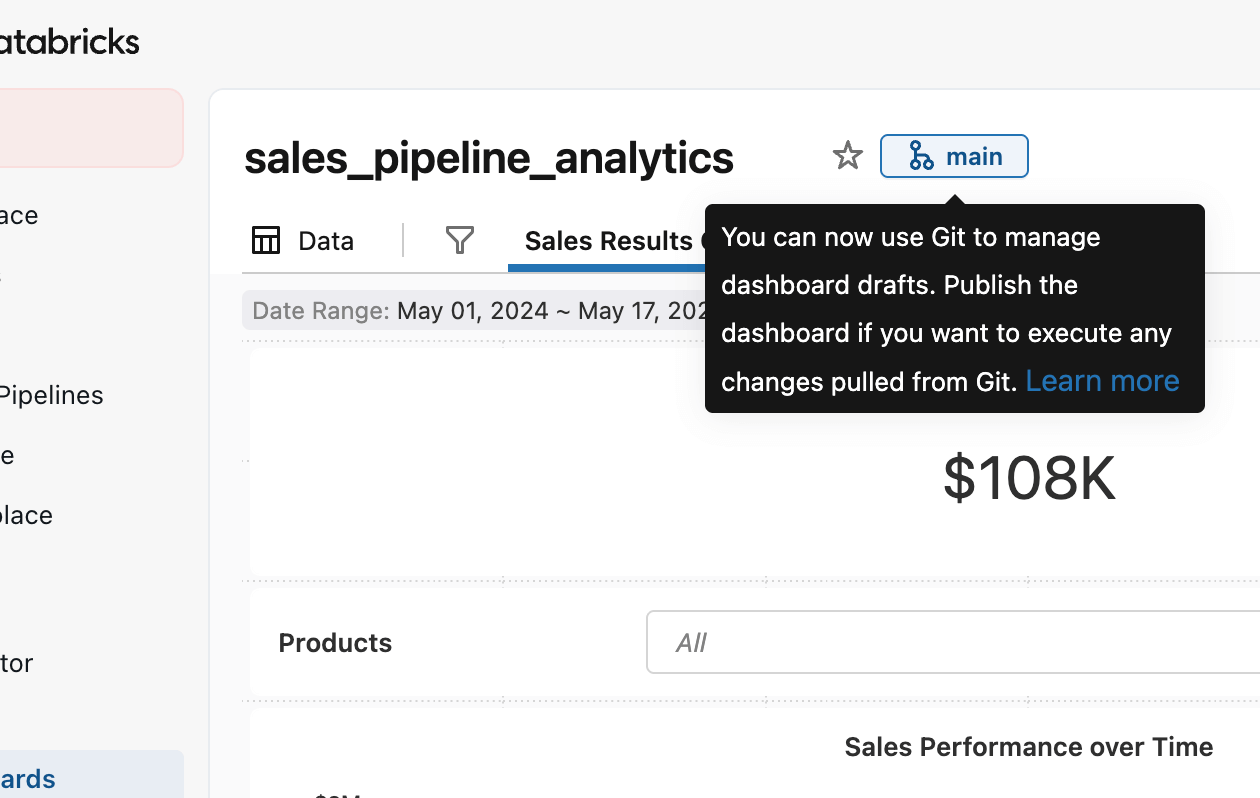Click the Sales Performance over Time title
The width and height of the screenshot is (1260, 798).
(x=1028, y=747)
